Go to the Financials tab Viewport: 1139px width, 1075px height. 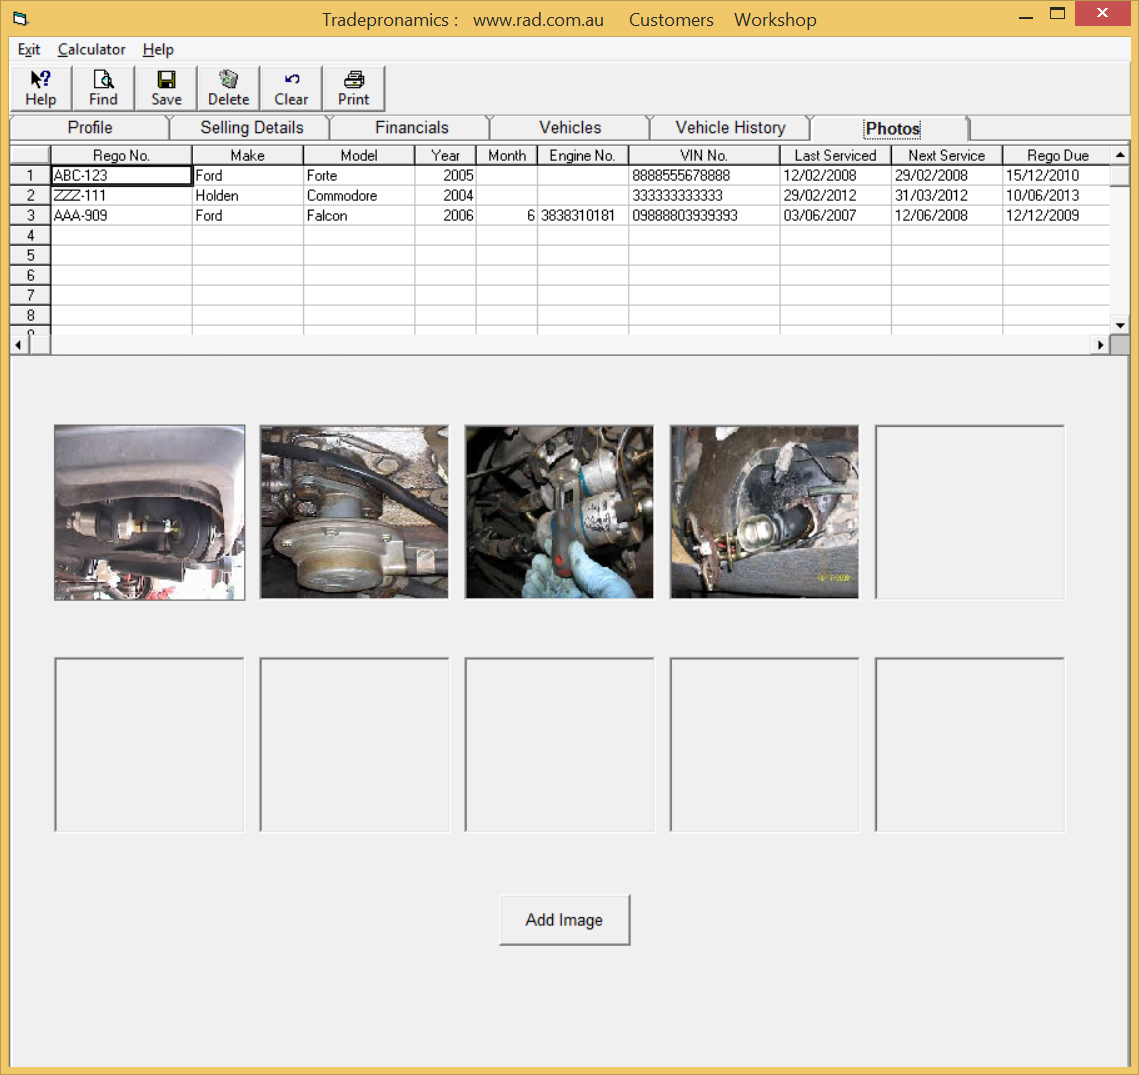click(411, 127)
